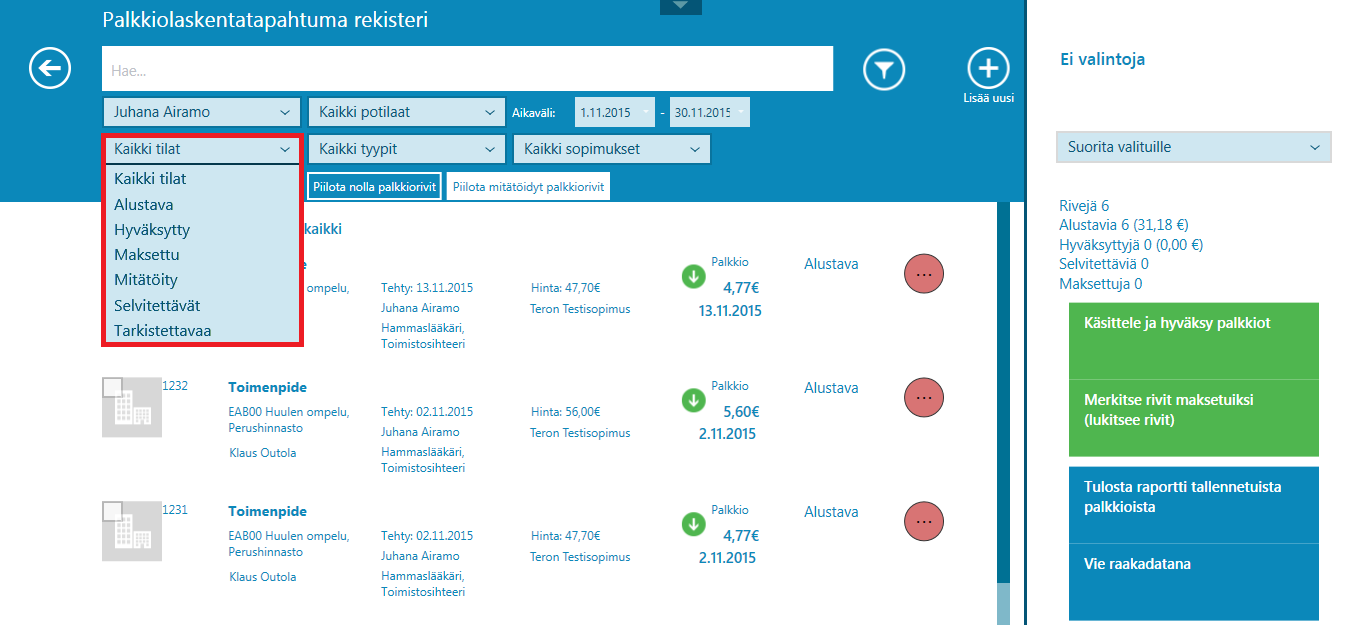Viewport: 1360px width, 625px height.
Task: Open red options menu for row 1231
Action: [x=924, y=521]
